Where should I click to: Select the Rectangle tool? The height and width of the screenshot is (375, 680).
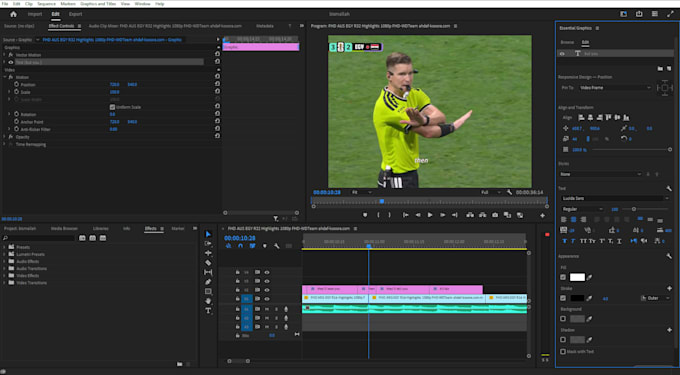pos(208,291)
